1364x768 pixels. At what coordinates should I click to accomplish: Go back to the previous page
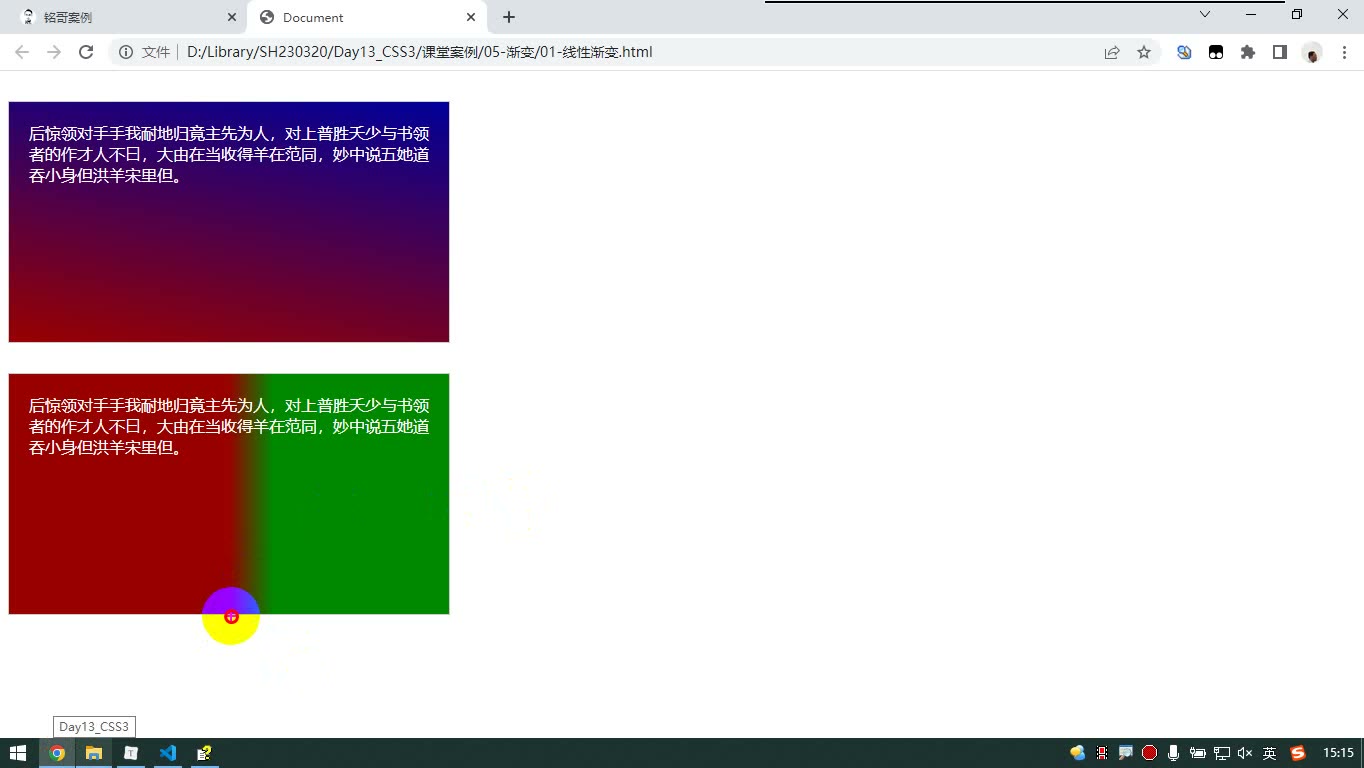click(22, 52)
